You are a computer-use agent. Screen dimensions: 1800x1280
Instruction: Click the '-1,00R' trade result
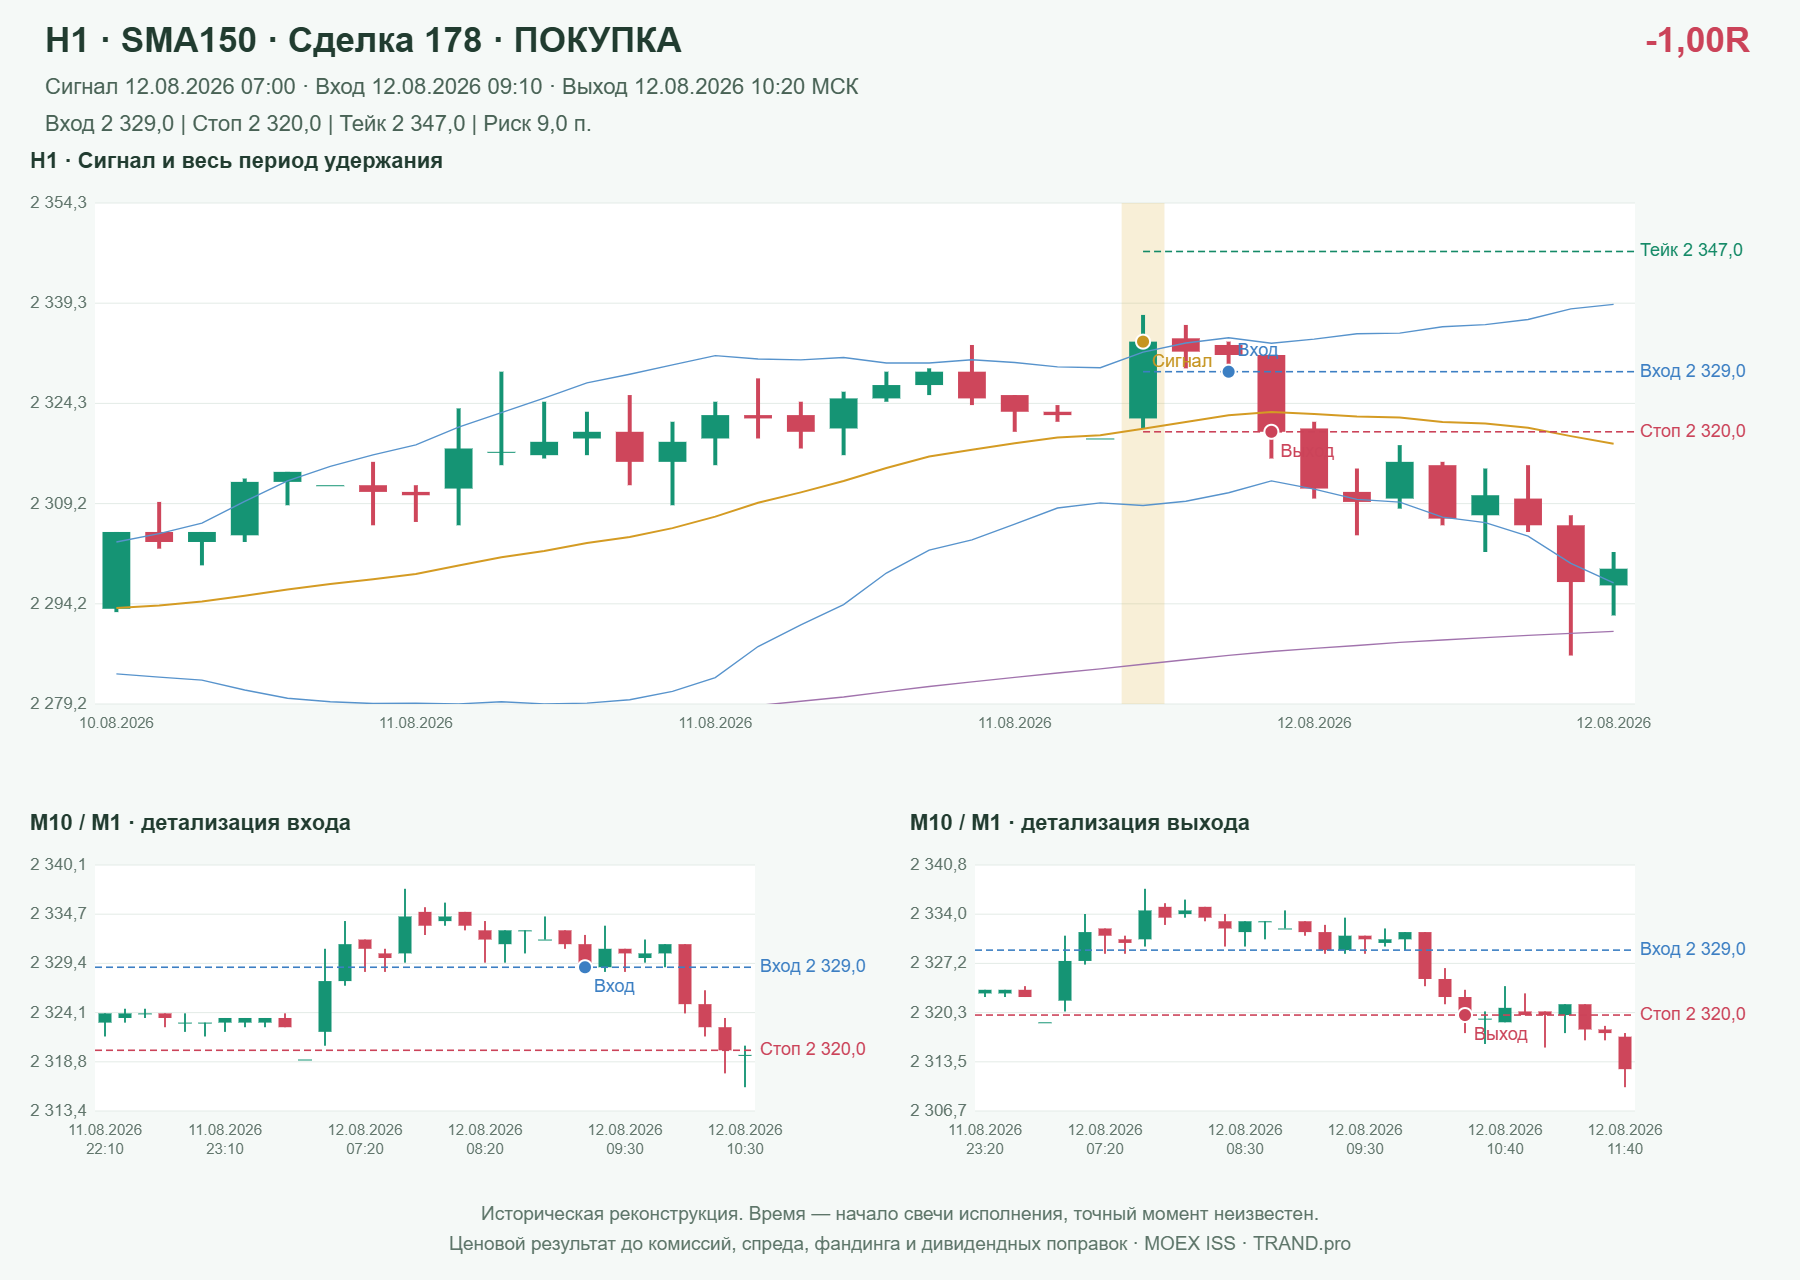pyautogui.click(x=1697, y=41)
